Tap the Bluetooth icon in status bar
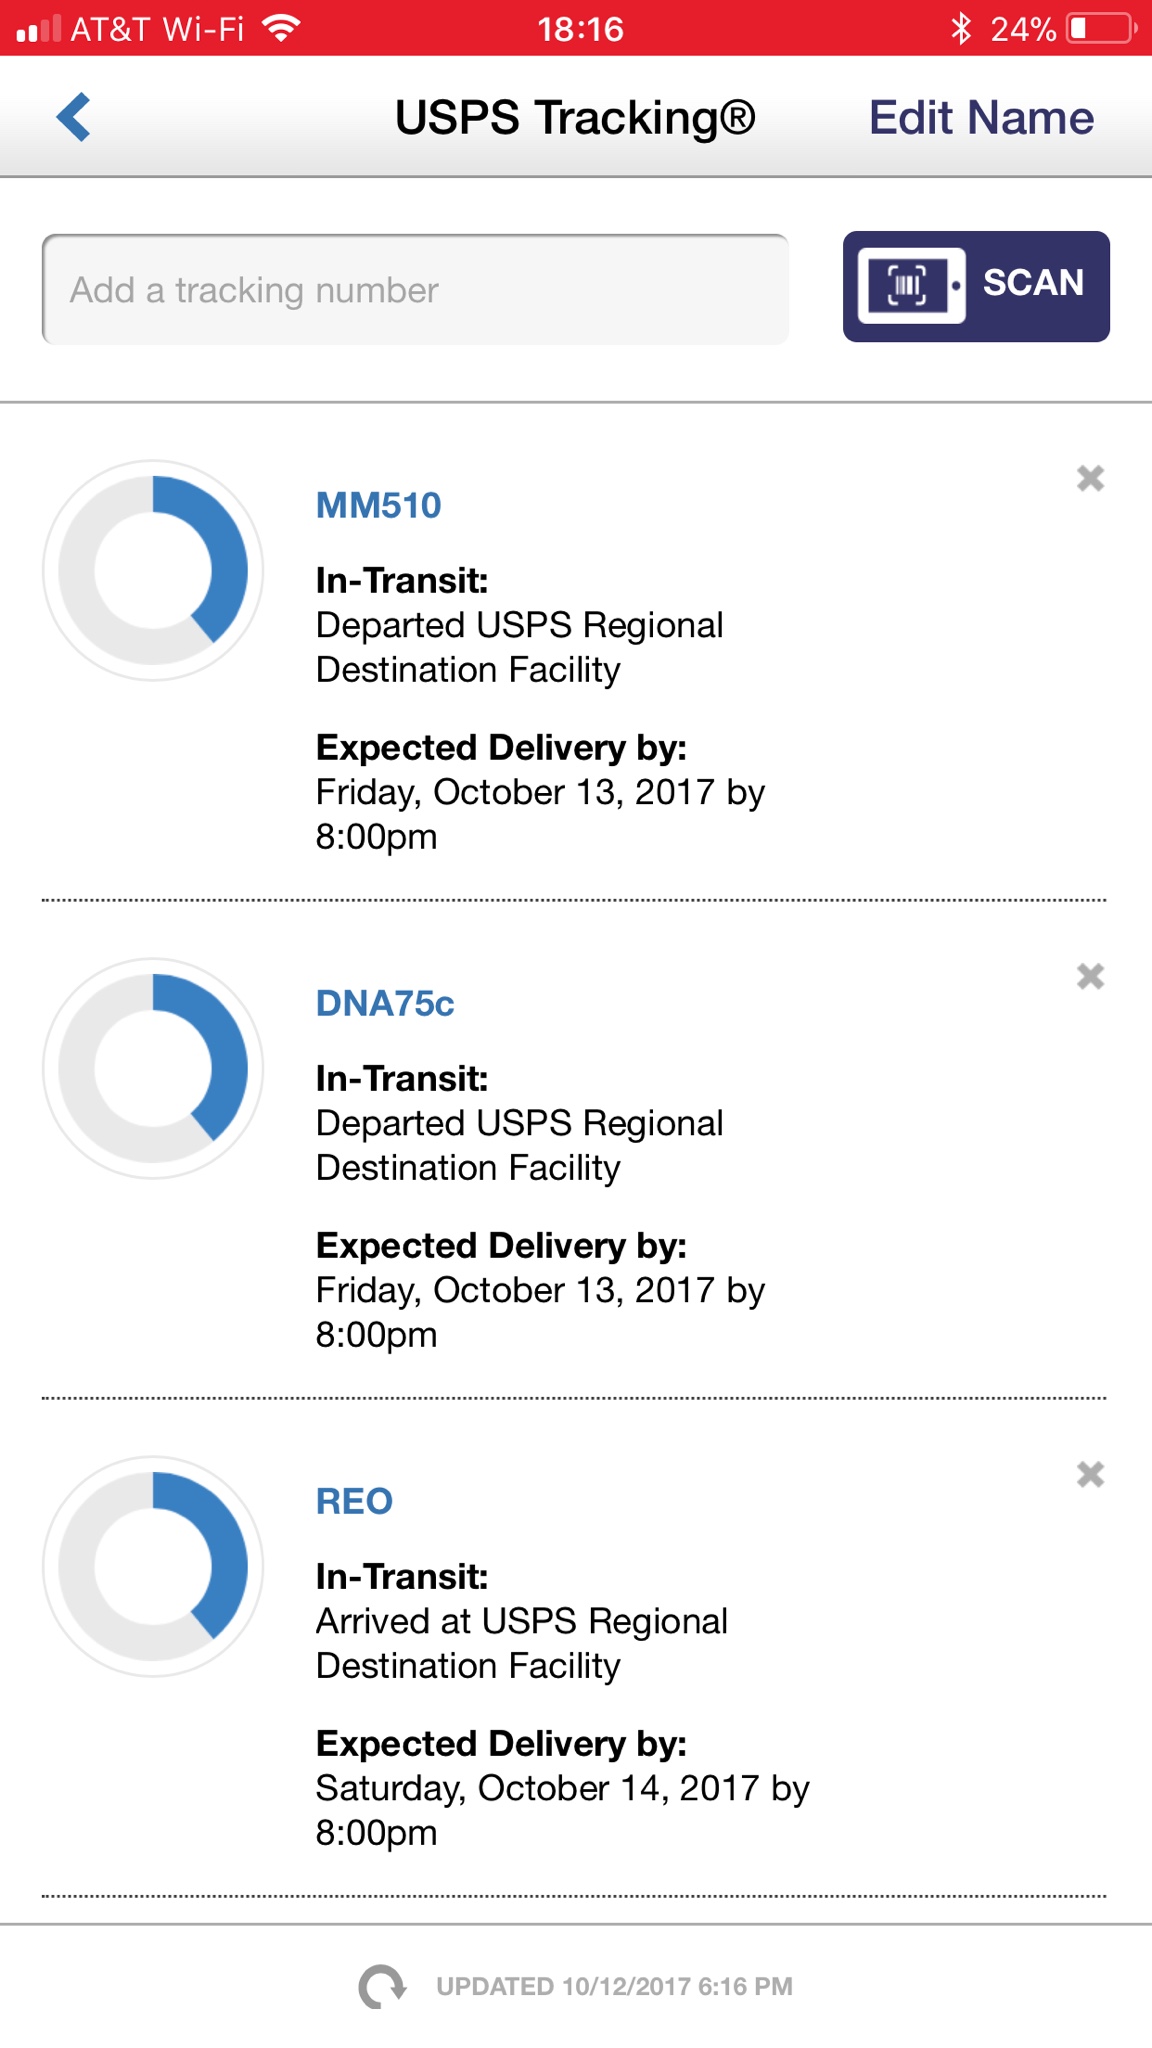 pos(961,28)
